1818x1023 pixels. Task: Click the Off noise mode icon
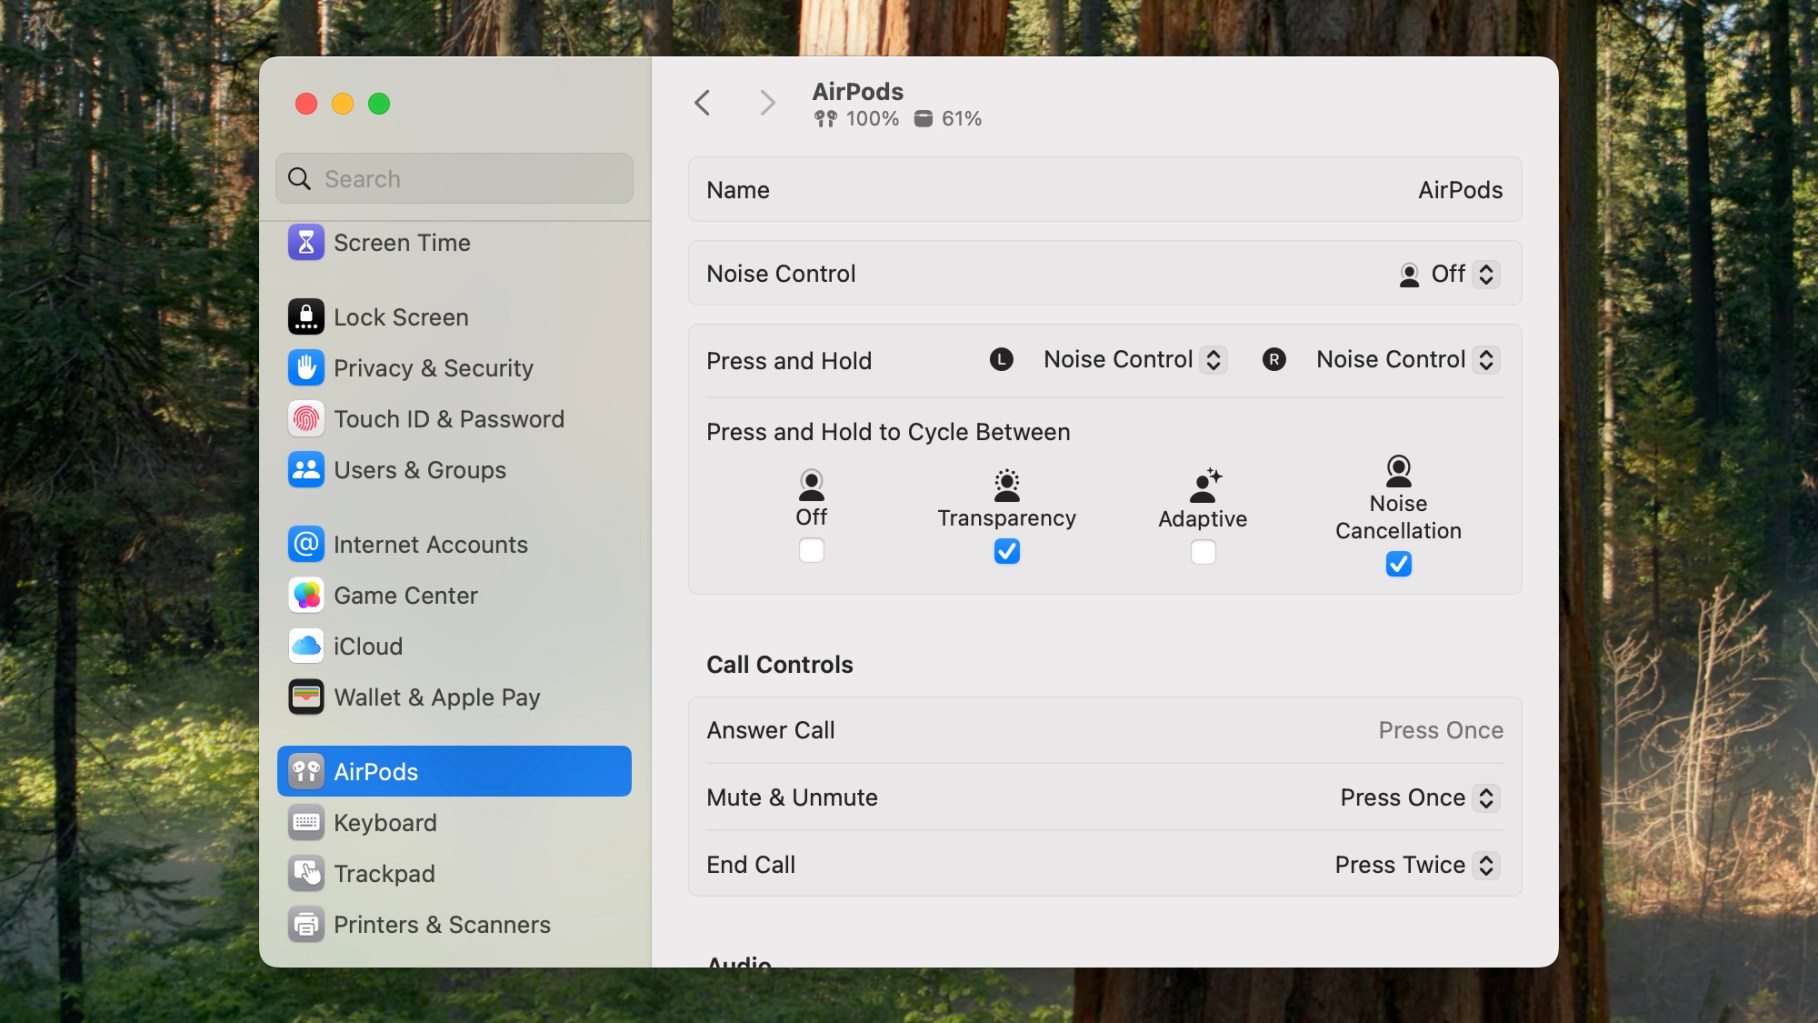click(811, 483)
